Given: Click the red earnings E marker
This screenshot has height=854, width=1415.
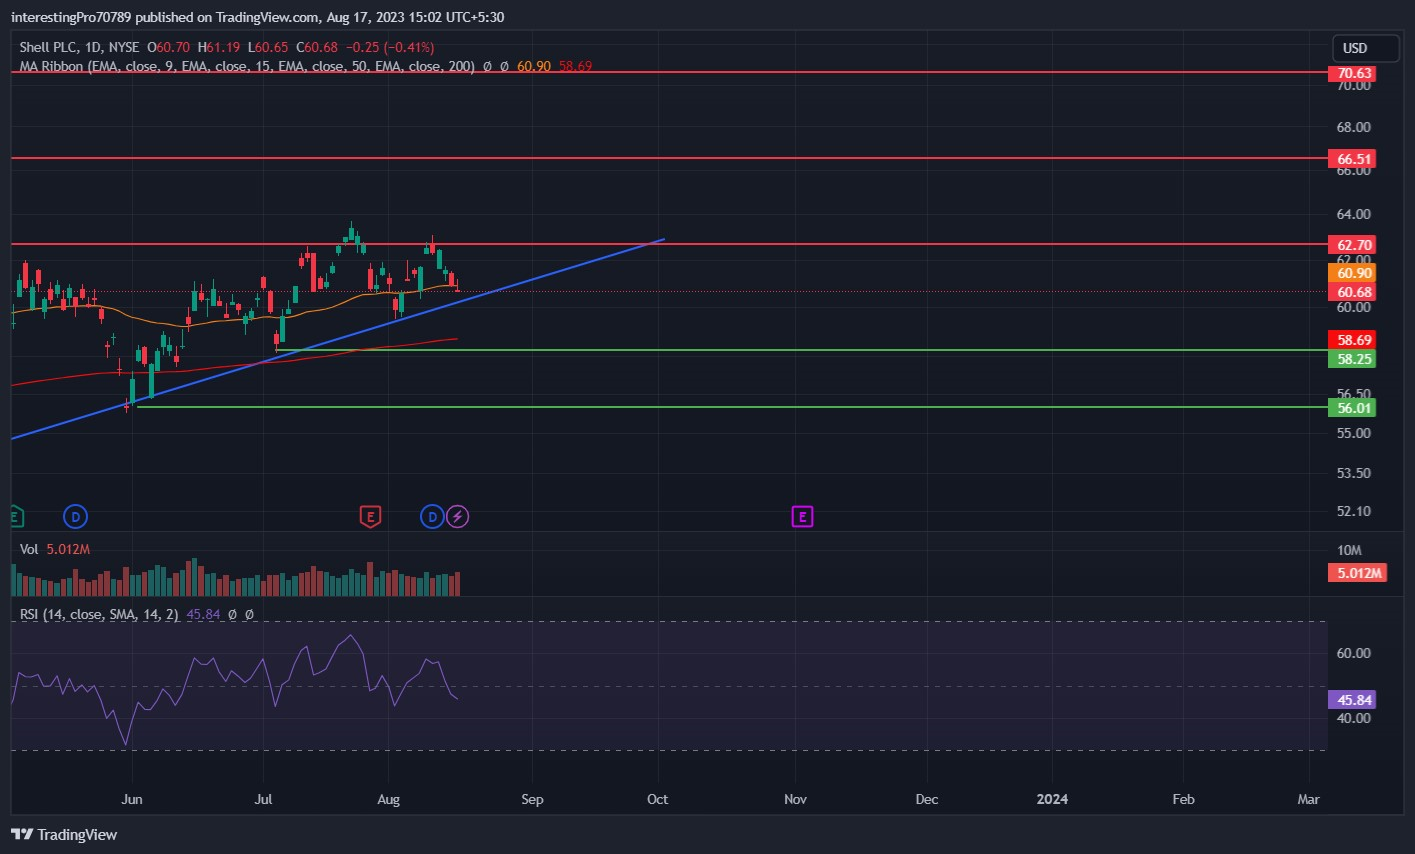Looking at the screenshot, I should [370, 517].
